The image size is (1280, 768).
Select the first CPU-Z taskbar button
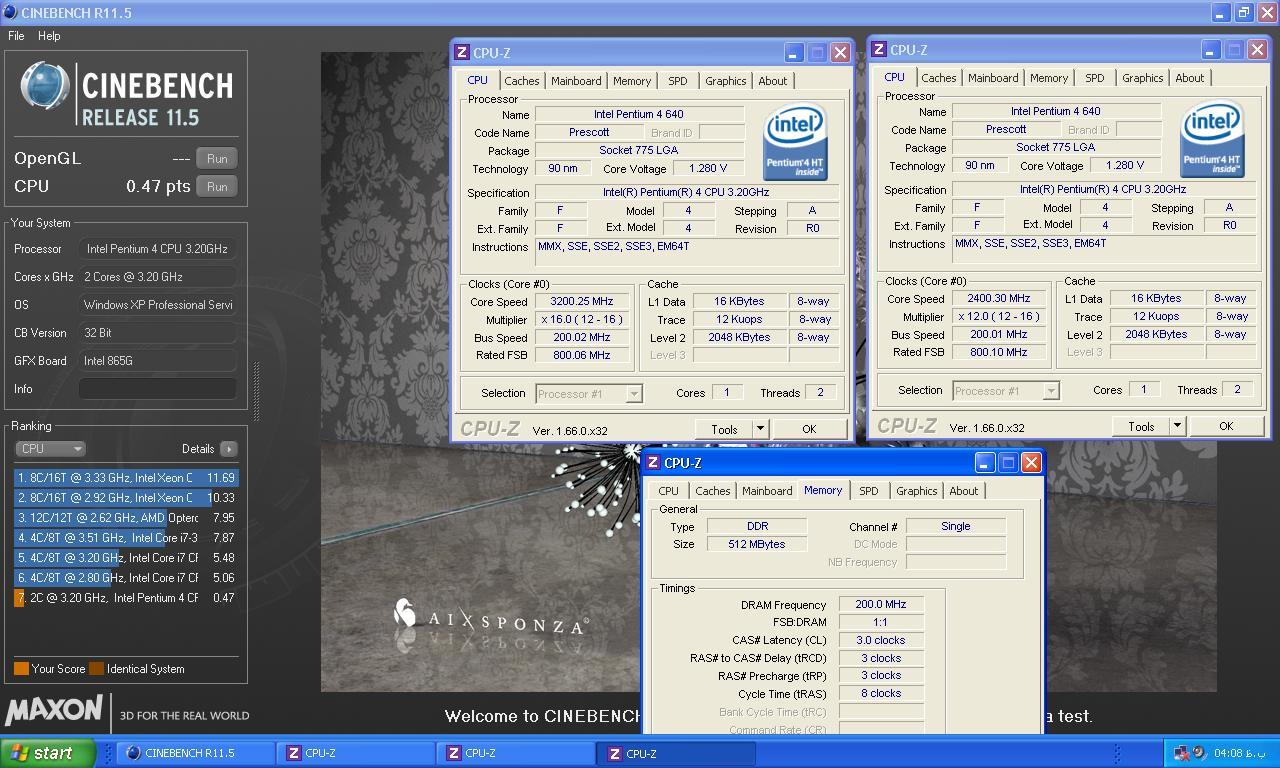point(354,753)
